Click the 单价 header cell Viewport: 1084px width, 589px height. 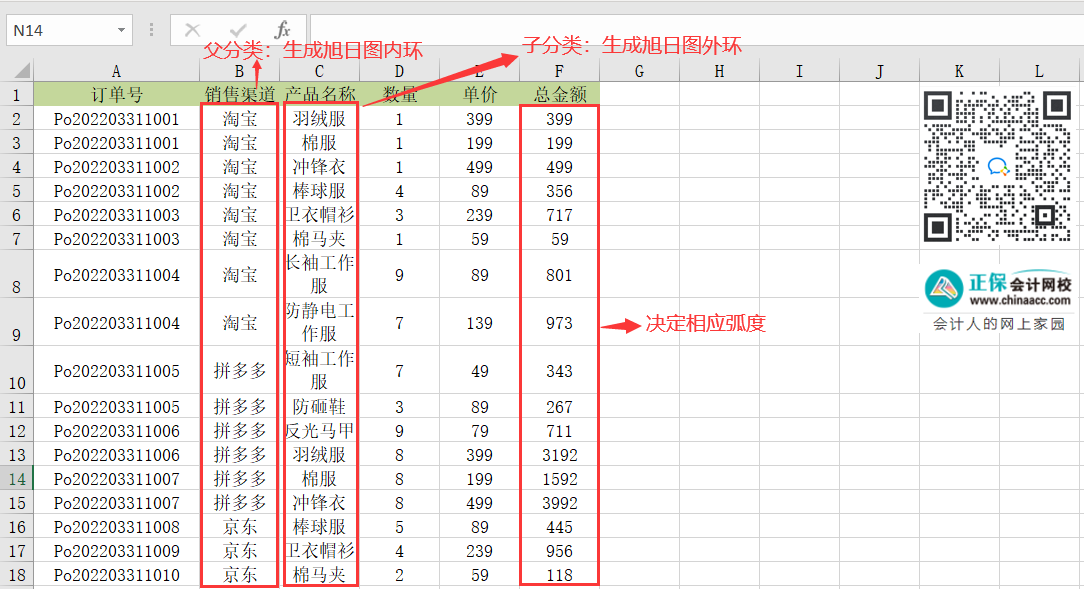(x=479, y=94)
